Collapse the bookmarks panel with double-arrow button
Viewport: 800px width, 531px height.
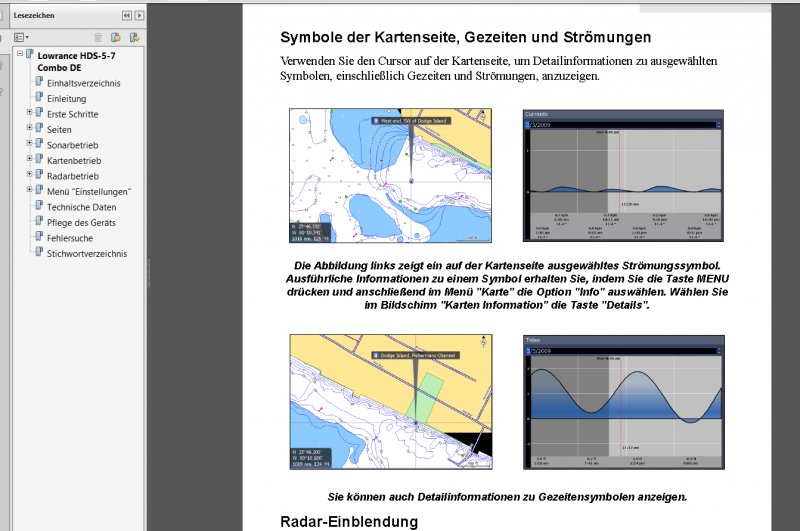pos(127,16)
